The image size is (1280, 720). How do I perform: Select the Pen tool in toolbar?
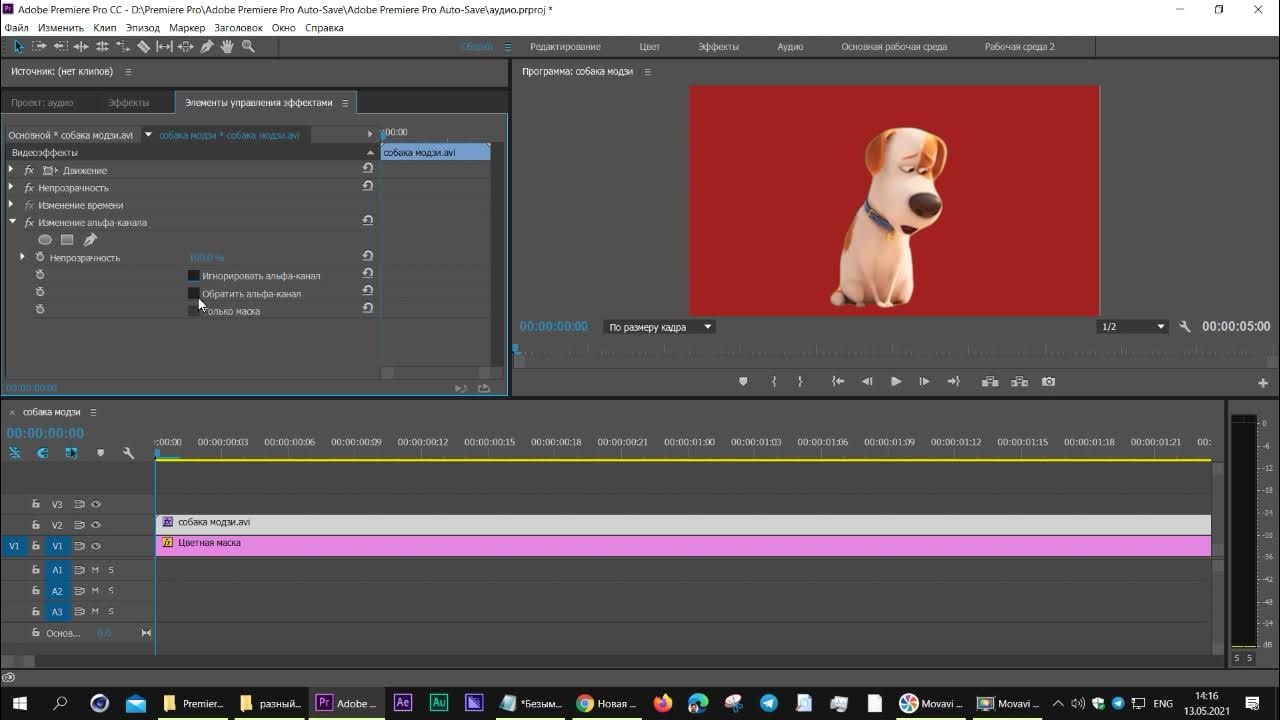[207, 46]
